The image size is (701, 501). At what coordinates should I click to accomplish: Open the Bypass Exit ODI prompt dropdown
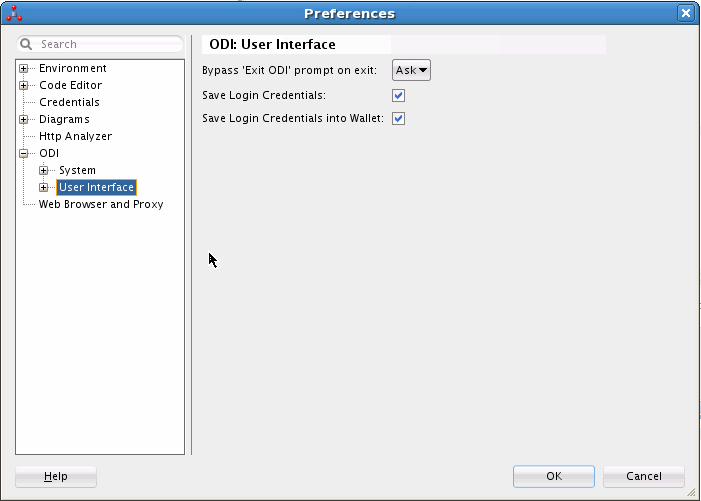point(411,70)
